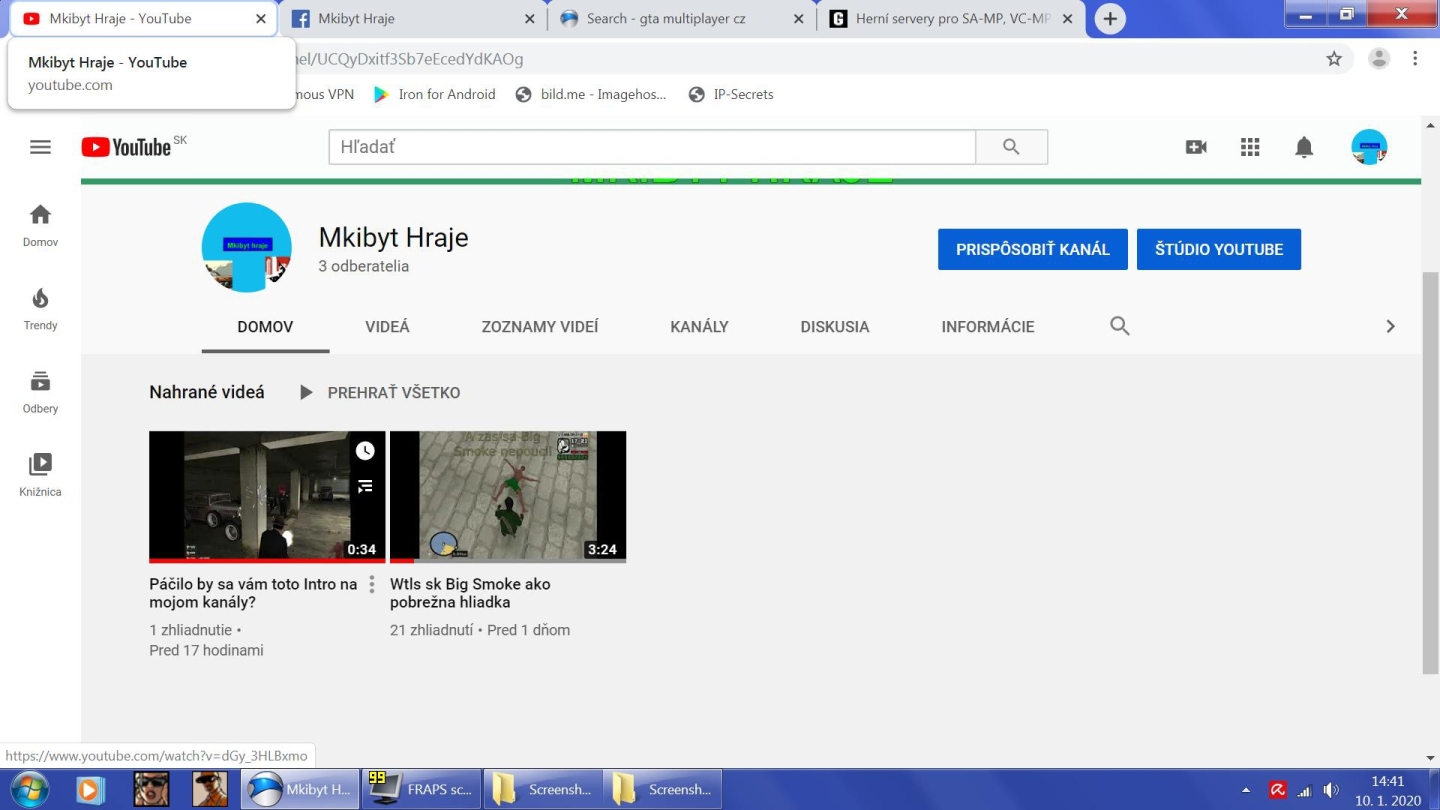Open the 3:24 Big Smoke thumbnail
Image resolution: width=1440 pixels, height=810 pixels.
click(x=508, y=497)
